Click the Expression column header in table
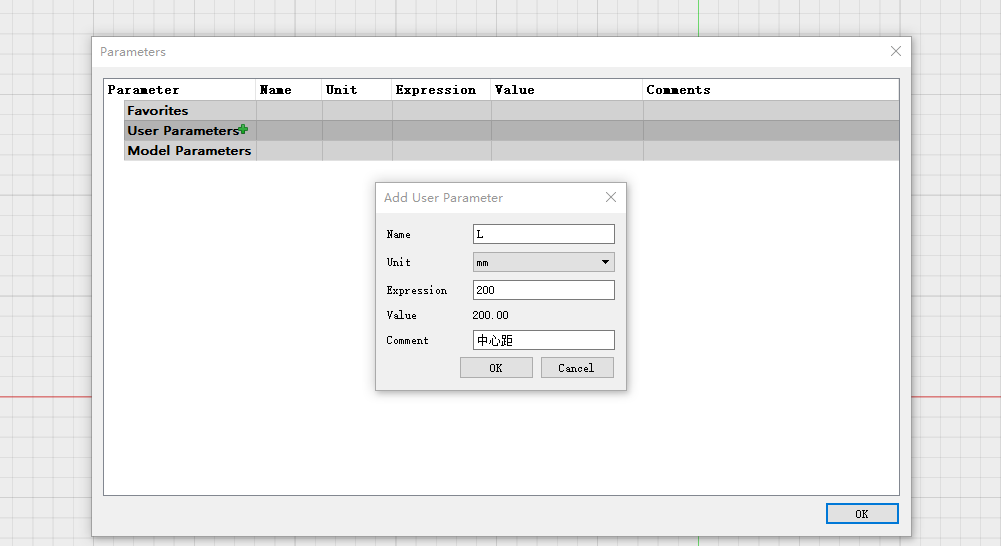Screen dimensions: 1001x546 pos(441,90)
